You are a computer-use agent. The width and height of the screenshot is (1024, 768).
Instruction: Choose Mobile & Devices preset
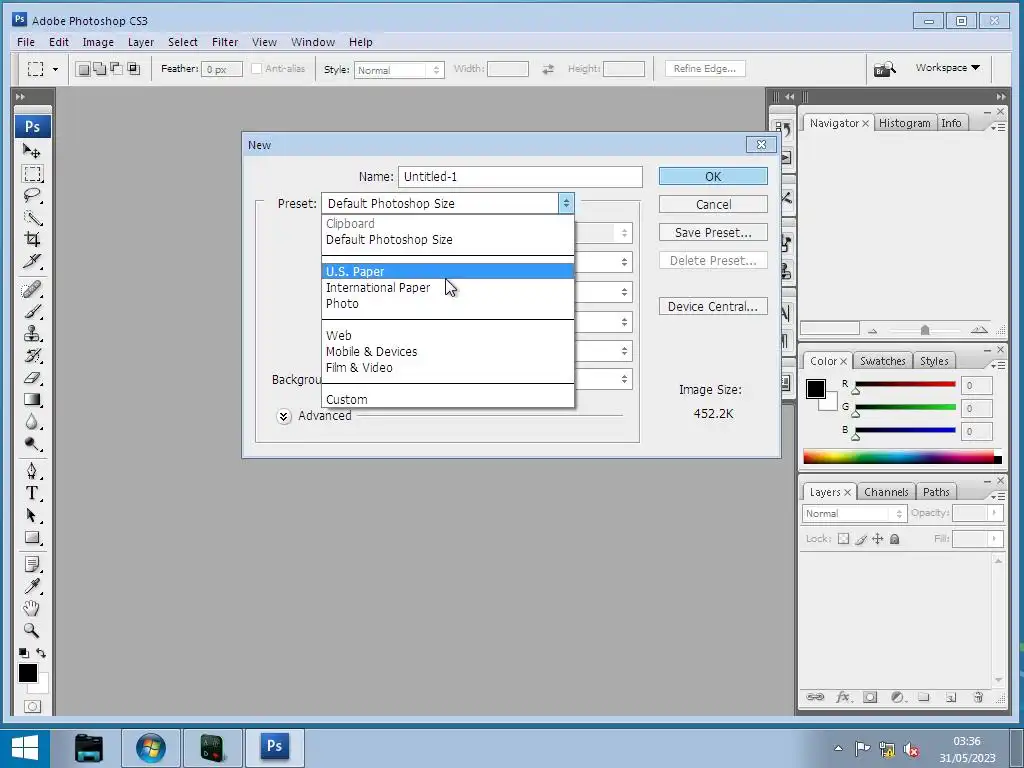point(447,351)
